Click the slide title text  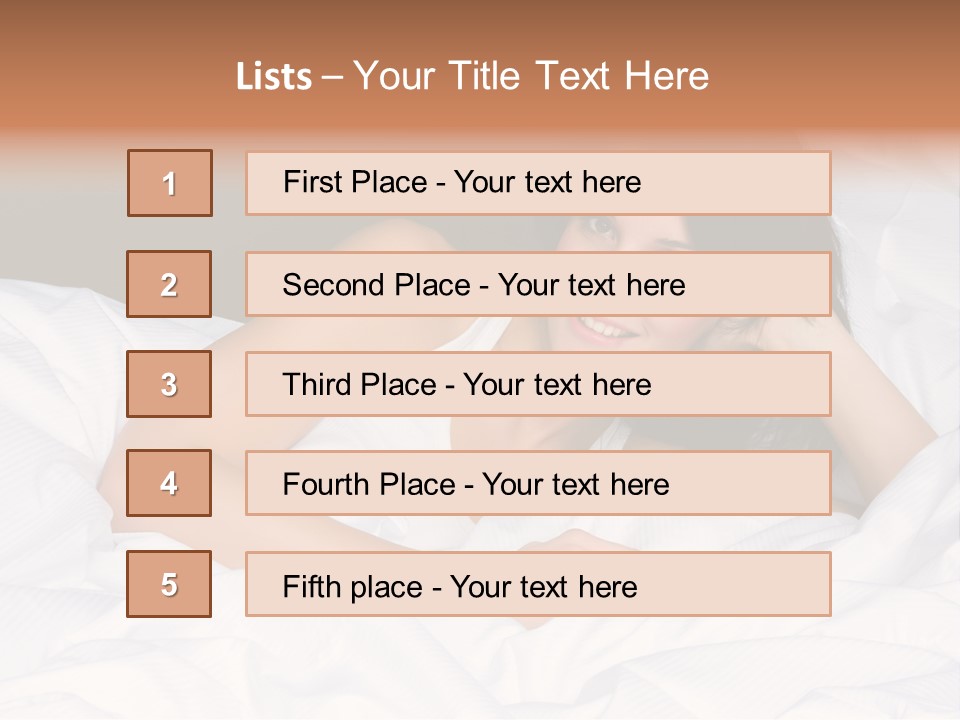click(472, 76)
